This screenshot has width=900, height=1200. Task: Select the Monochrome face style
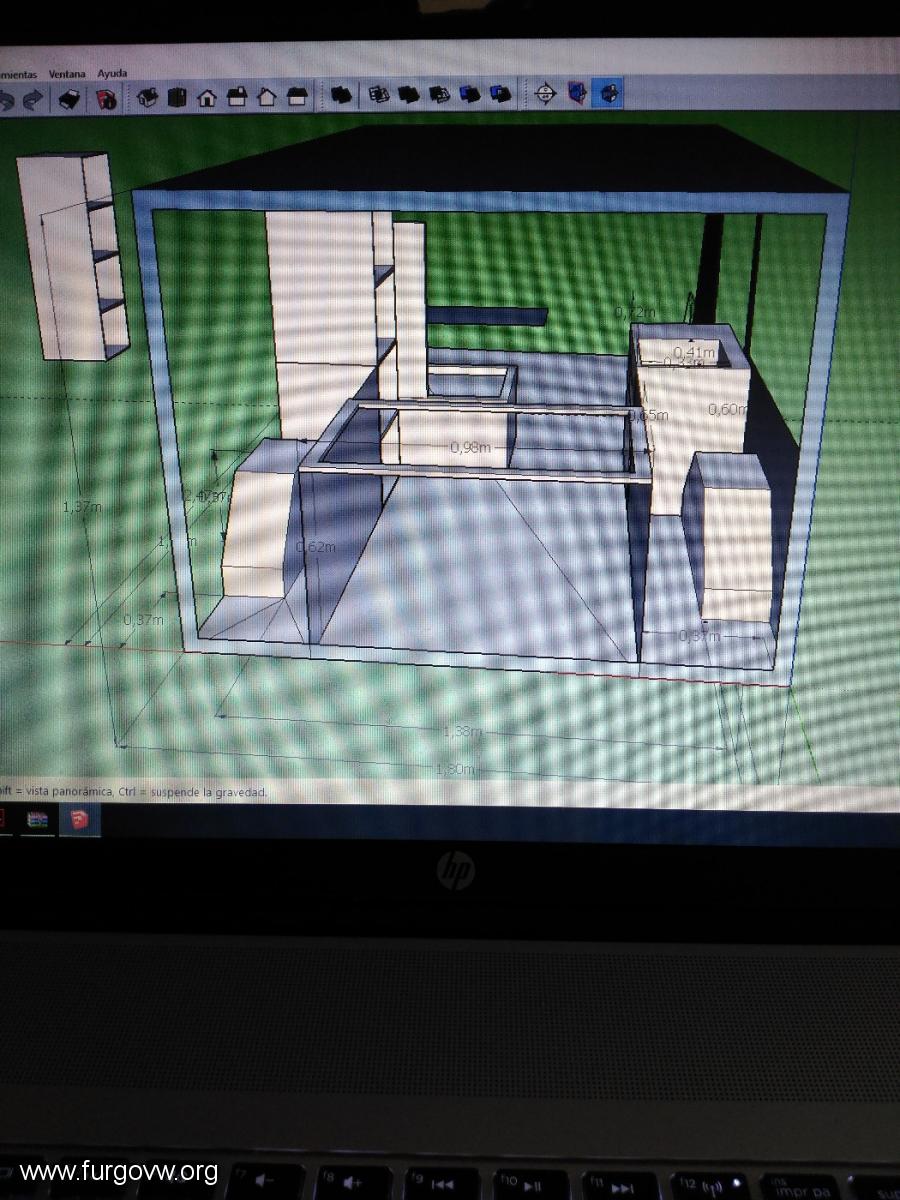tap(501, 95)
